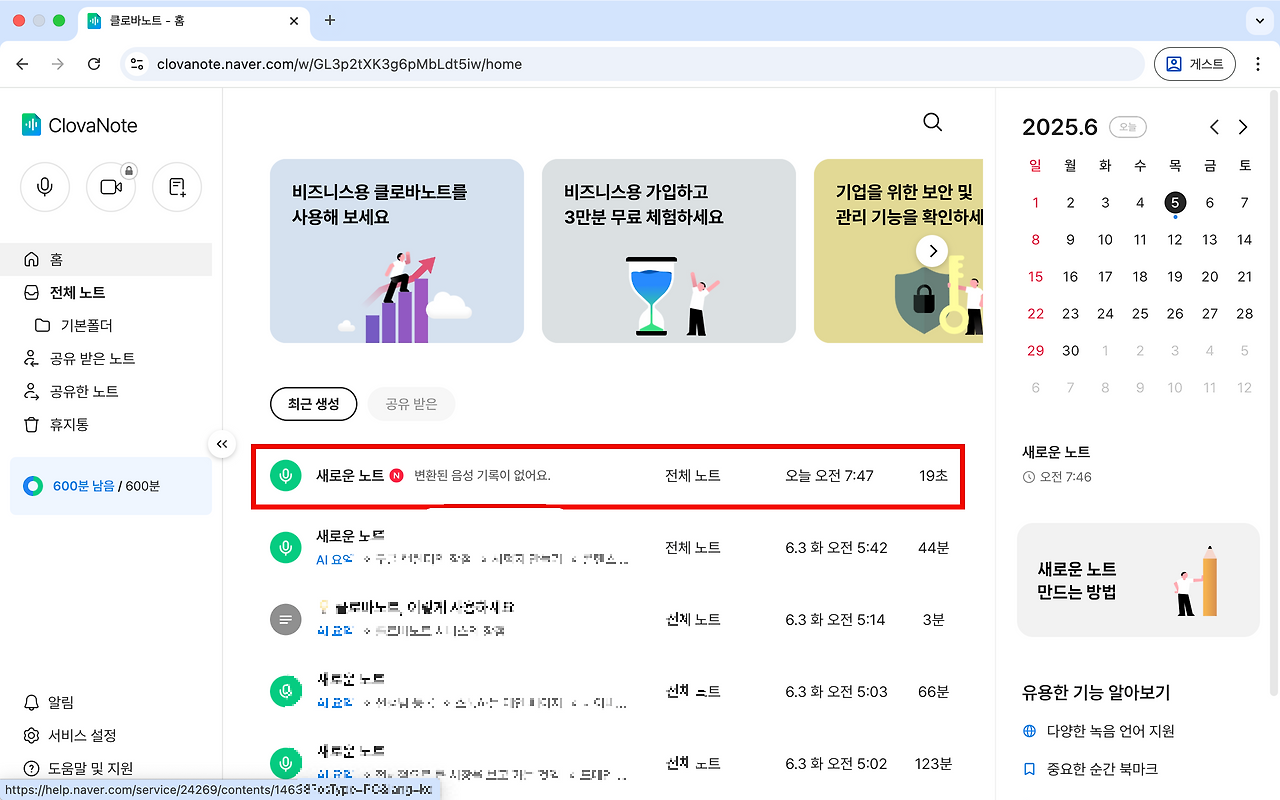The width and height of the screenshot is (1280, 800).
Task: Open the 홈 menu in sidebar
Action: click(106, 259)
